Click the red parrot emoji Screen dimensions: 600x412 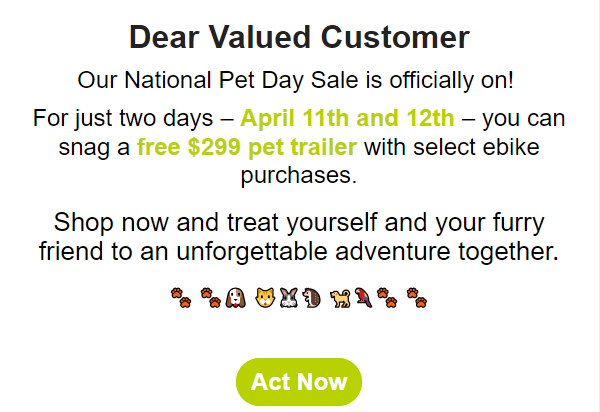pyautogui.click(x=363, y=298)
